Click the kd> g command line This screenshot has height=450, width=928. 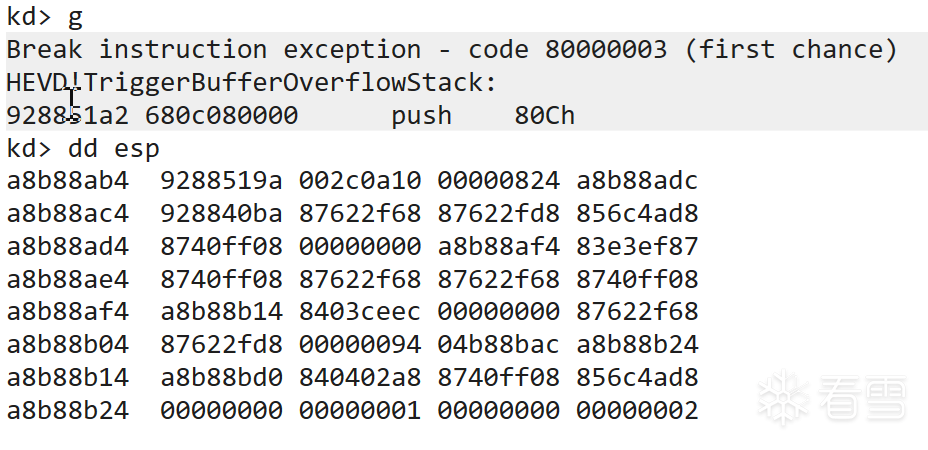(x=44, y=17)
